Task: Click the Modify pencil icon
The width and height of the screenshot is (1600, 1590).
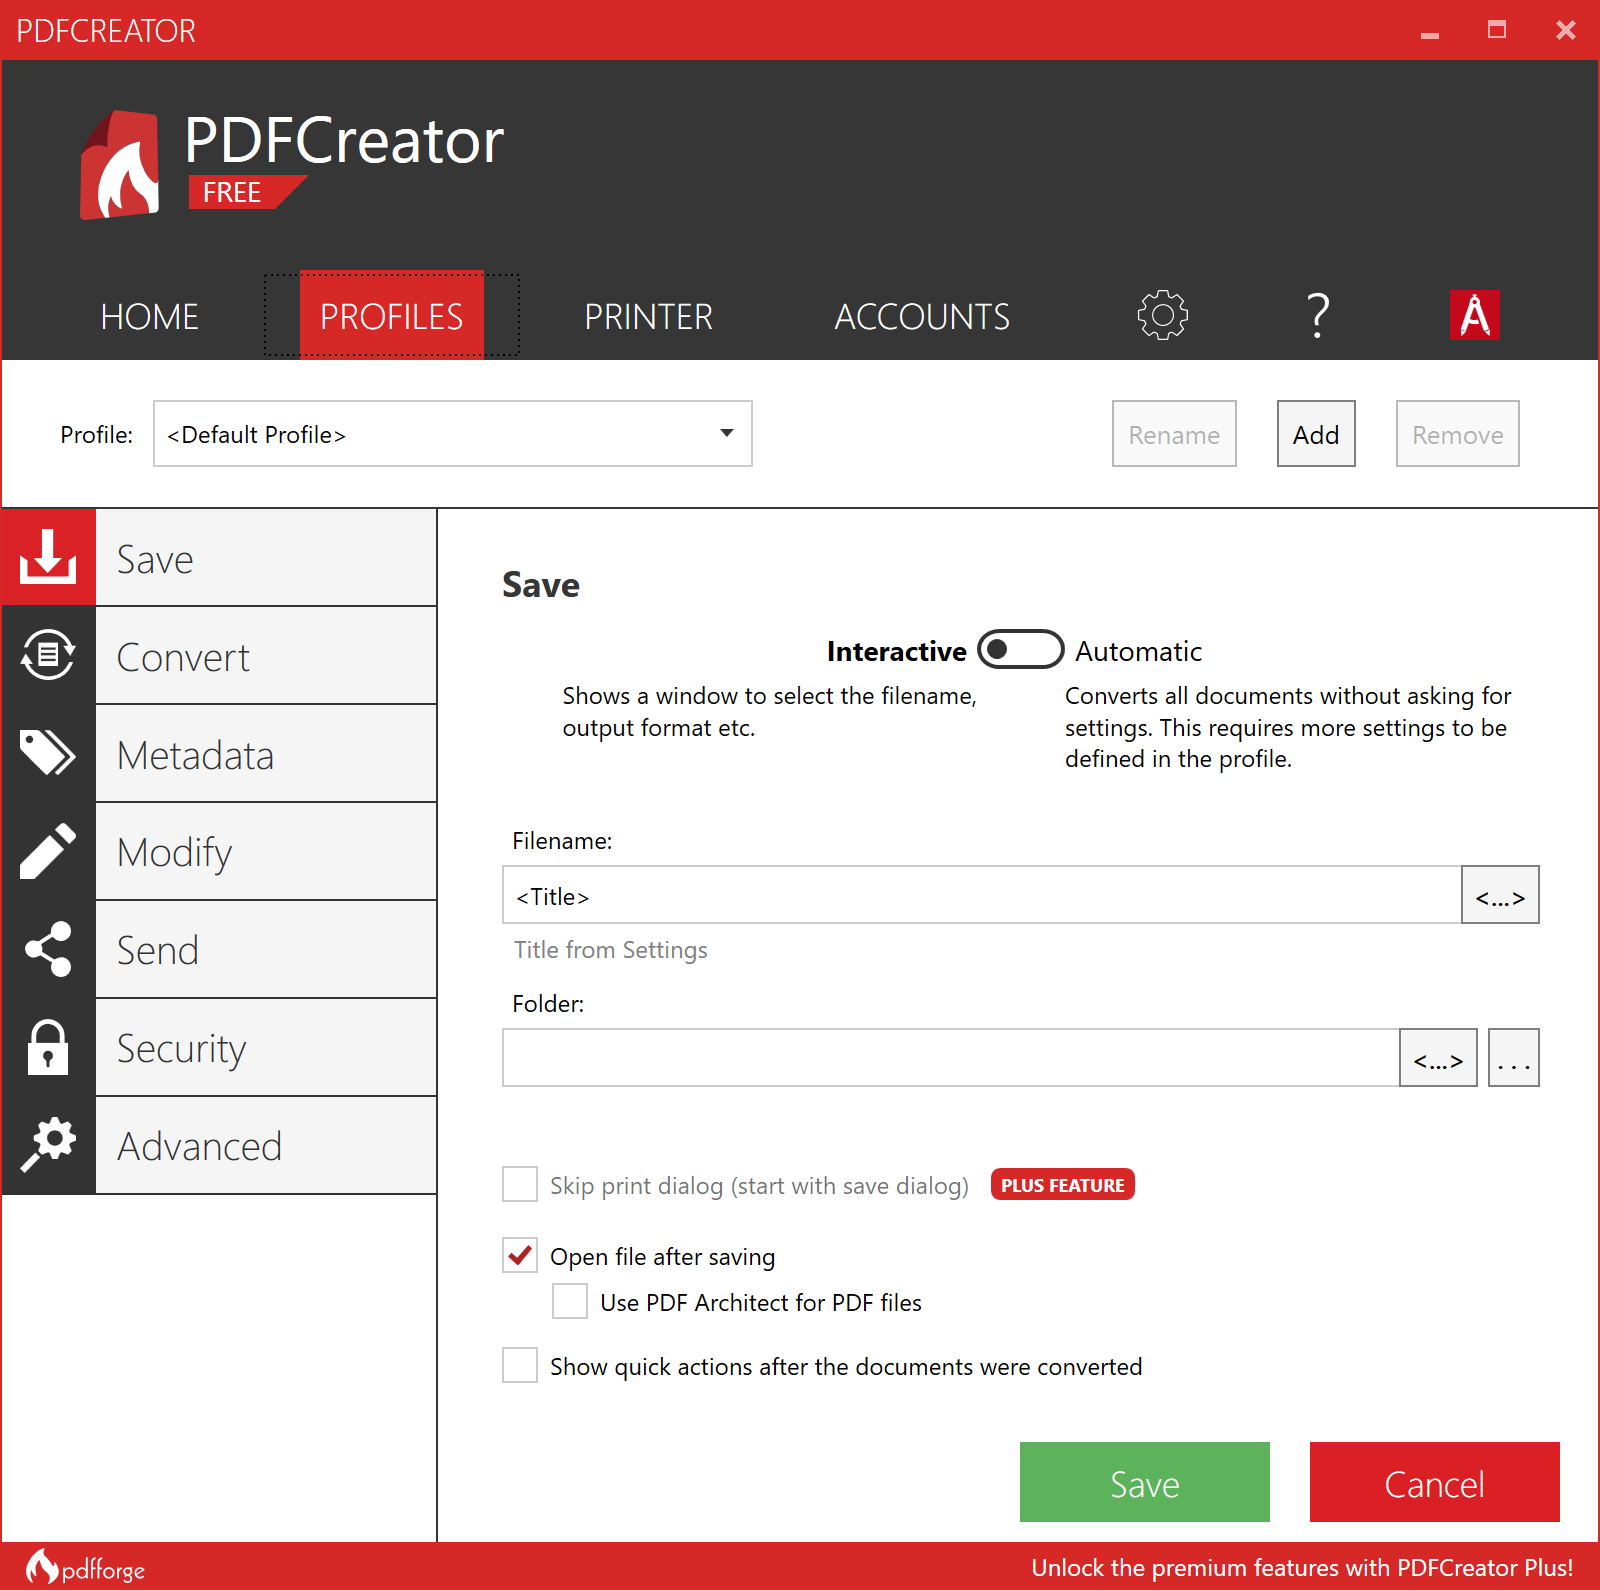Action: coord(48,851)
